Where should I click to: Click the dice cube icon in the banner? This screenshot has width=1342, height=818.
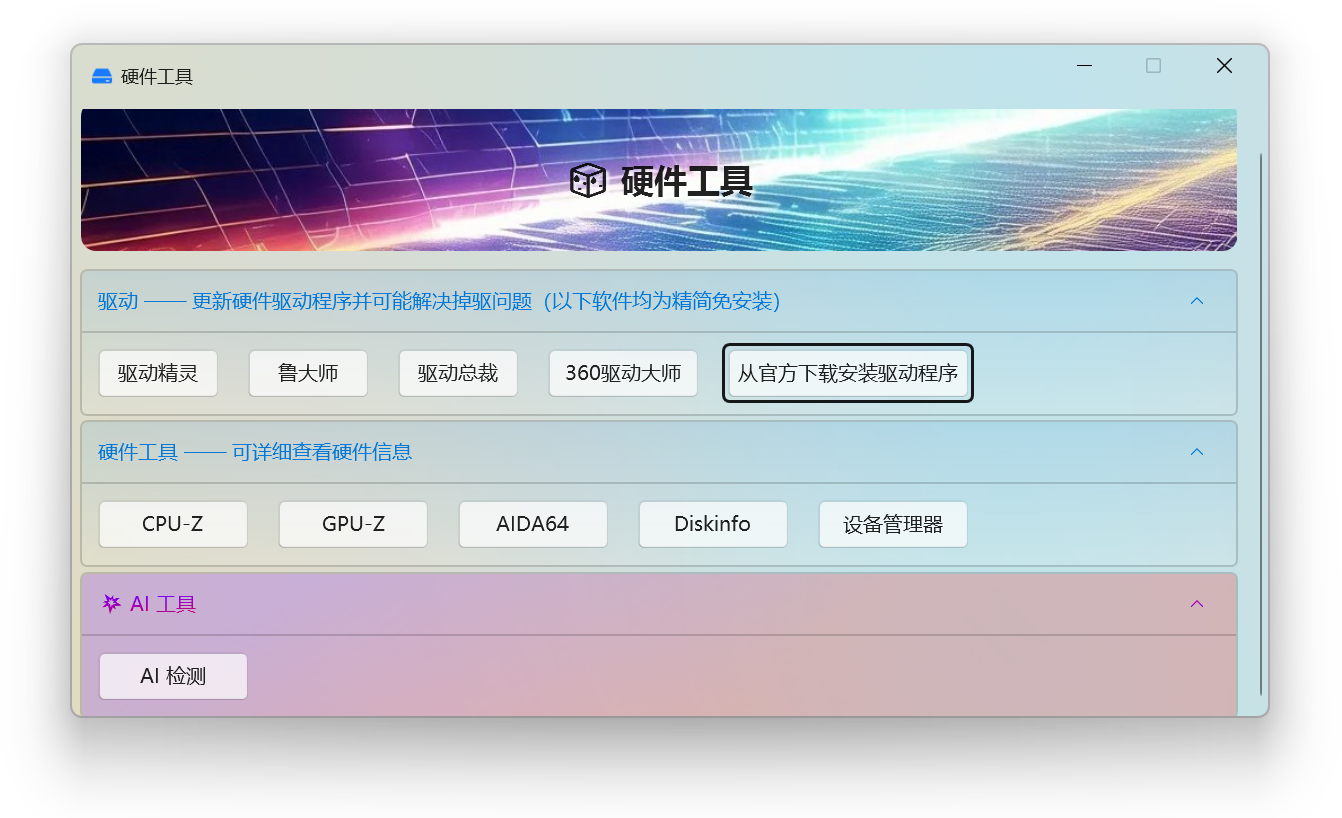click(587, 181)
